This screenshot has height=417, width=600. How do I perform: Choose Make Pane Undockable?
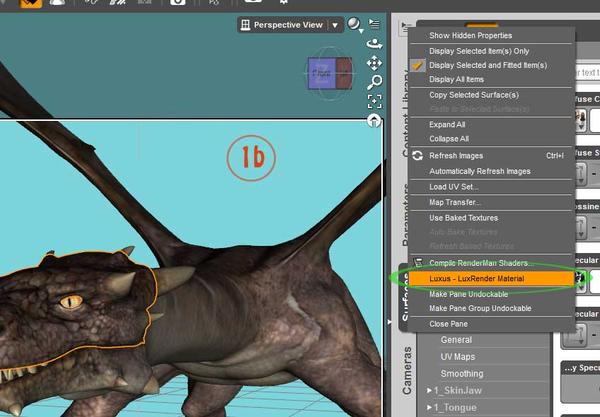point(468,294)
